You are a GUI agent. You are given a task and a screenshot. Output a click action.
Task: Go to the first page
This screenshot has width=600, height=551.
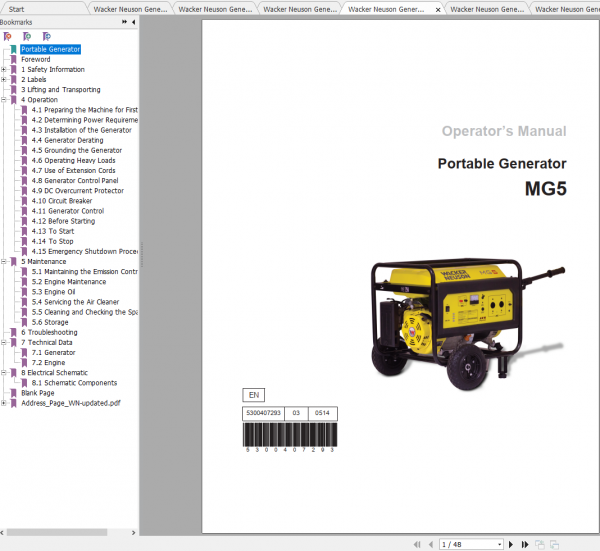coord(417,544)
